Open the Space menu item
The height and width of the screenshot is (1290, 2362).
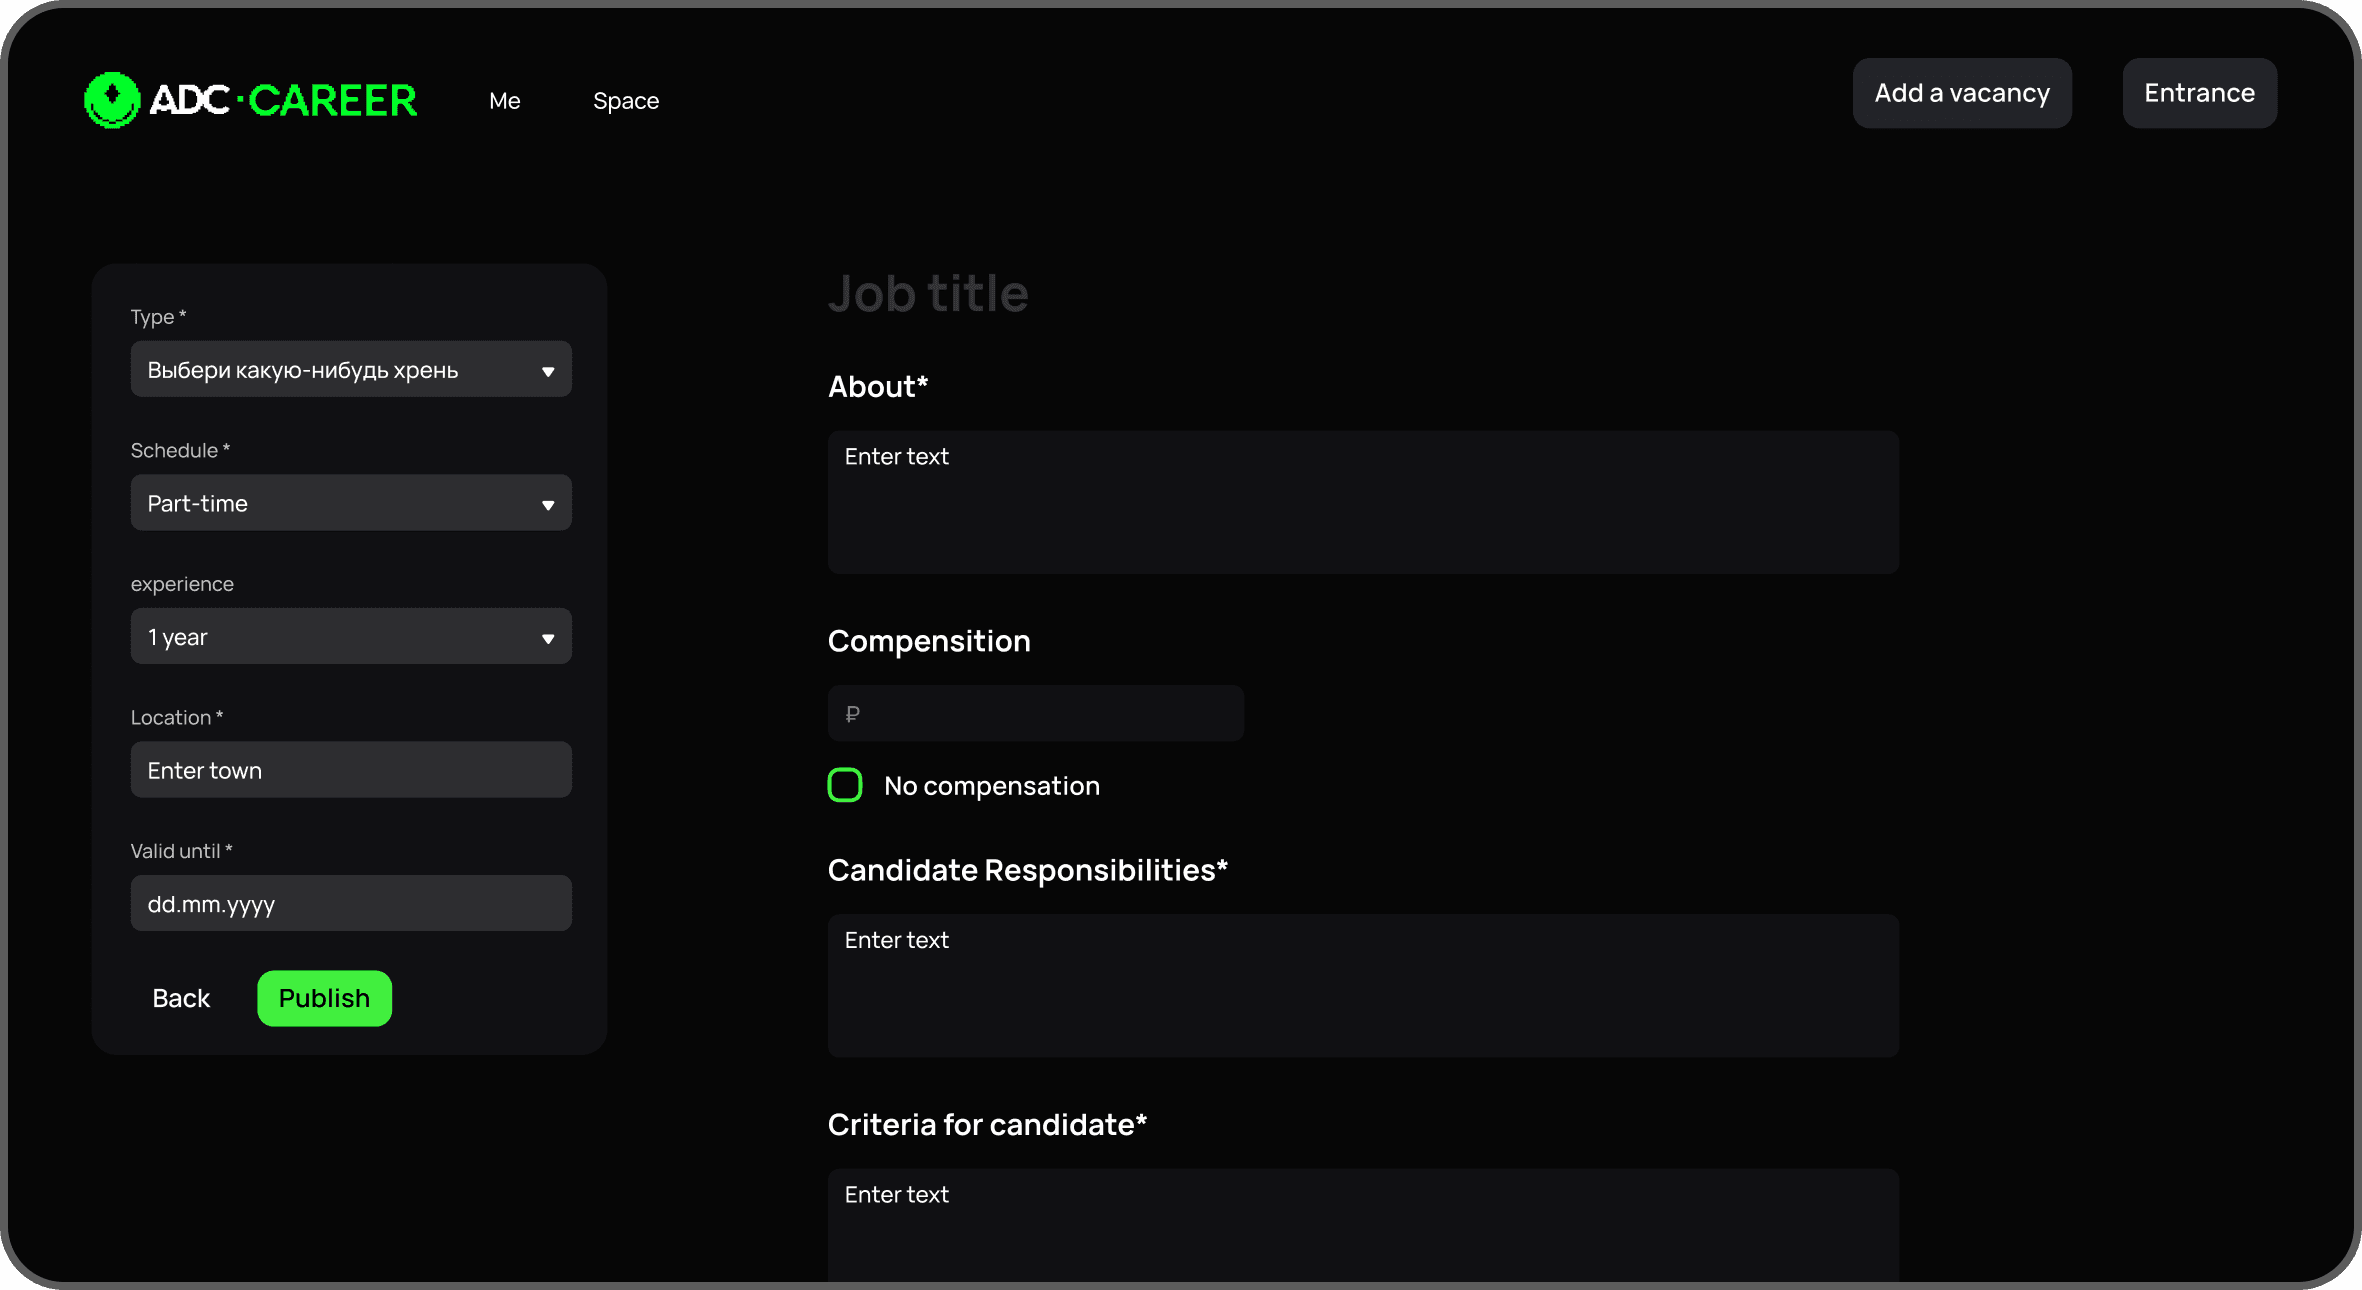(625, 101)
